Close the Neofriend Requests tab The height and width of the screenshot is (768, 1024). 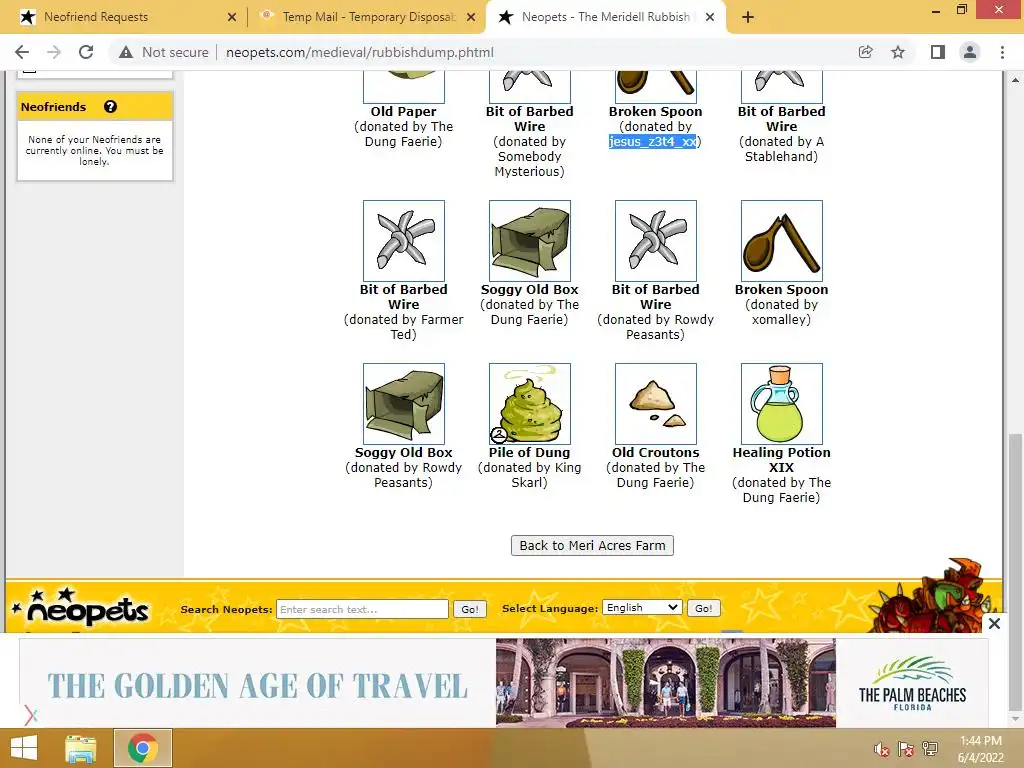[232, 18]
